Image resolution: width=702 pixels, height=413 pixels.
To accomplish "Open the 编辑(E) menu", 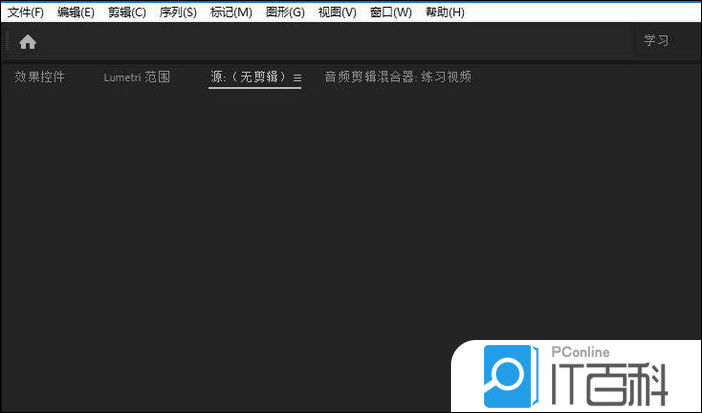I will click(76, 12).
